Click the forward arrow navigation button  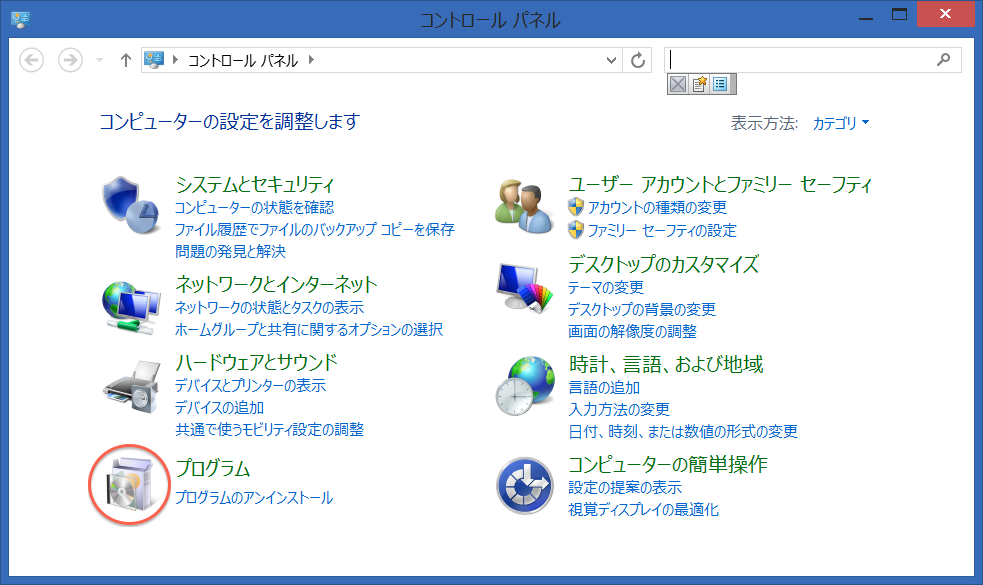70,60
